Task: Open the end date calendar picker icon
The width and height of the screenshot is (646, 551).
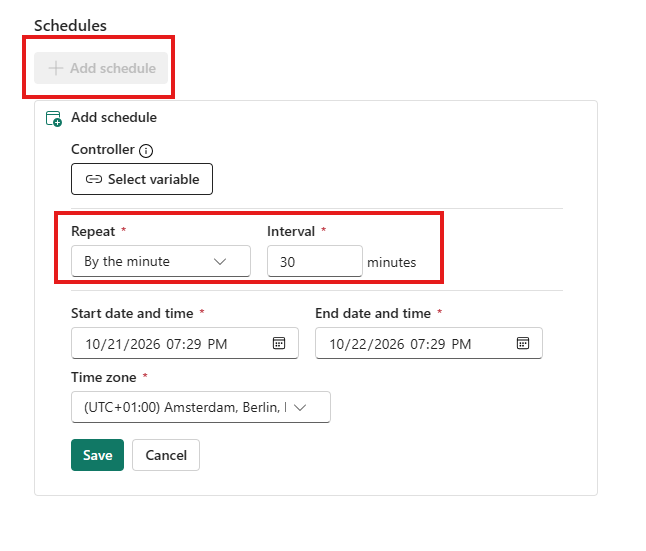Action: 523,343
